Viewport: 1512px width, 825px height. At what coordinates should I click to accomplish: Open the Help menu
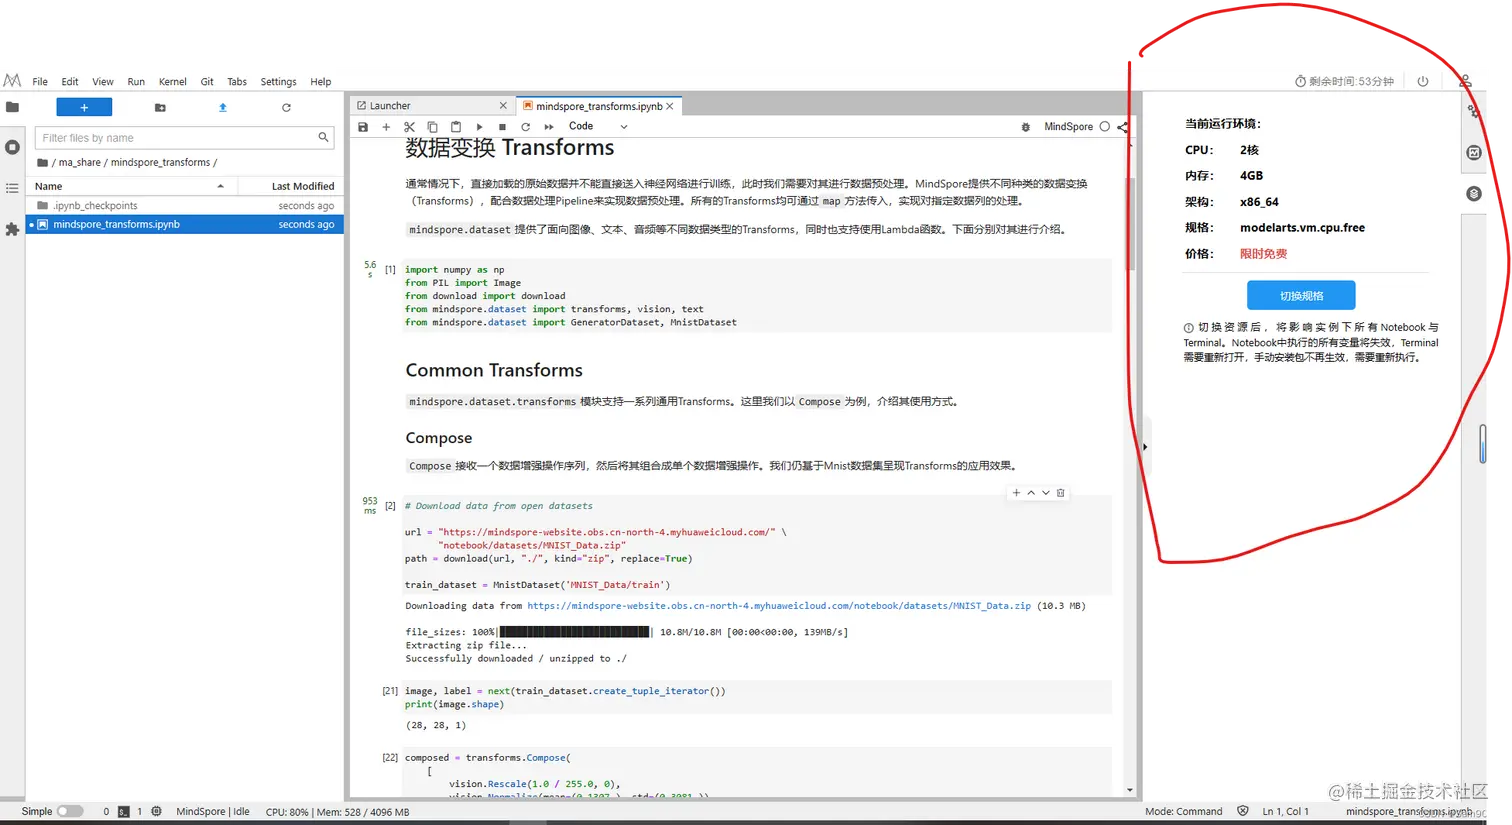[321, 82]
